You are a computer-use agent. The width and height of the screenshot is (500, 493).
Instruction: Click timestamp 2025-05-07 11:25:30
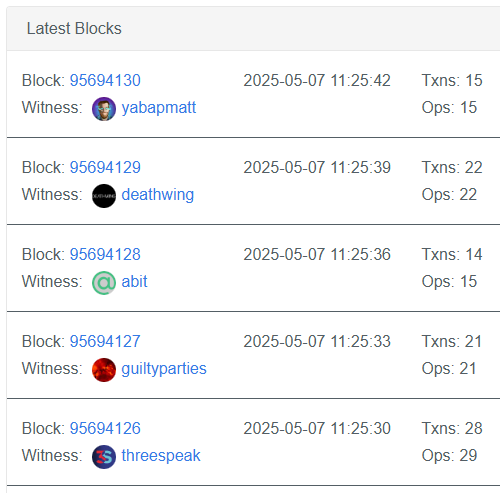[x=317, y=428]
